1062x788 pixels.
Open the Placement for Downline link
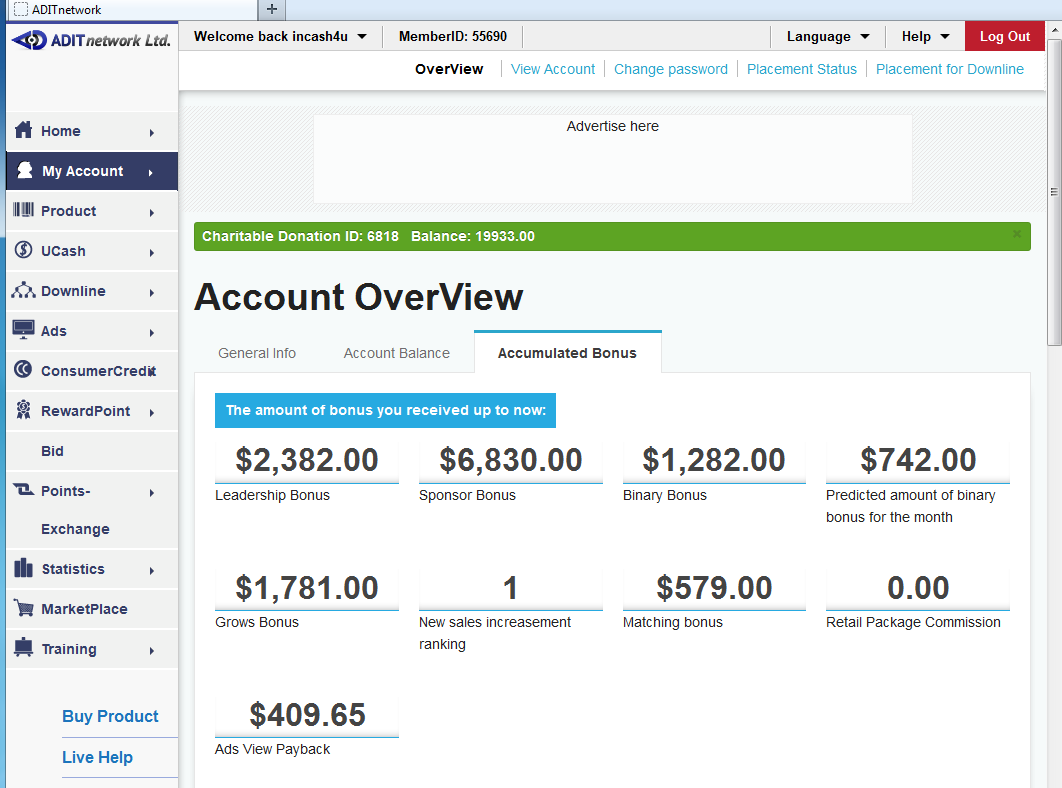950,69
